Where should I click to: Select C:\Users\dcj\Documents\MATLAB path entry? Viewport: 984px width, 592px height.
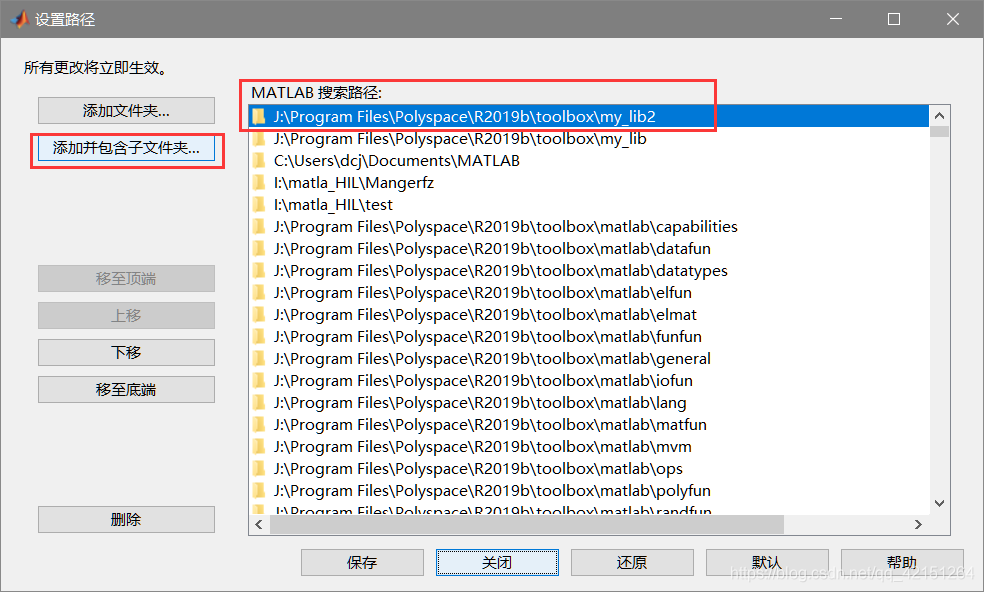(x=589, y=161)
